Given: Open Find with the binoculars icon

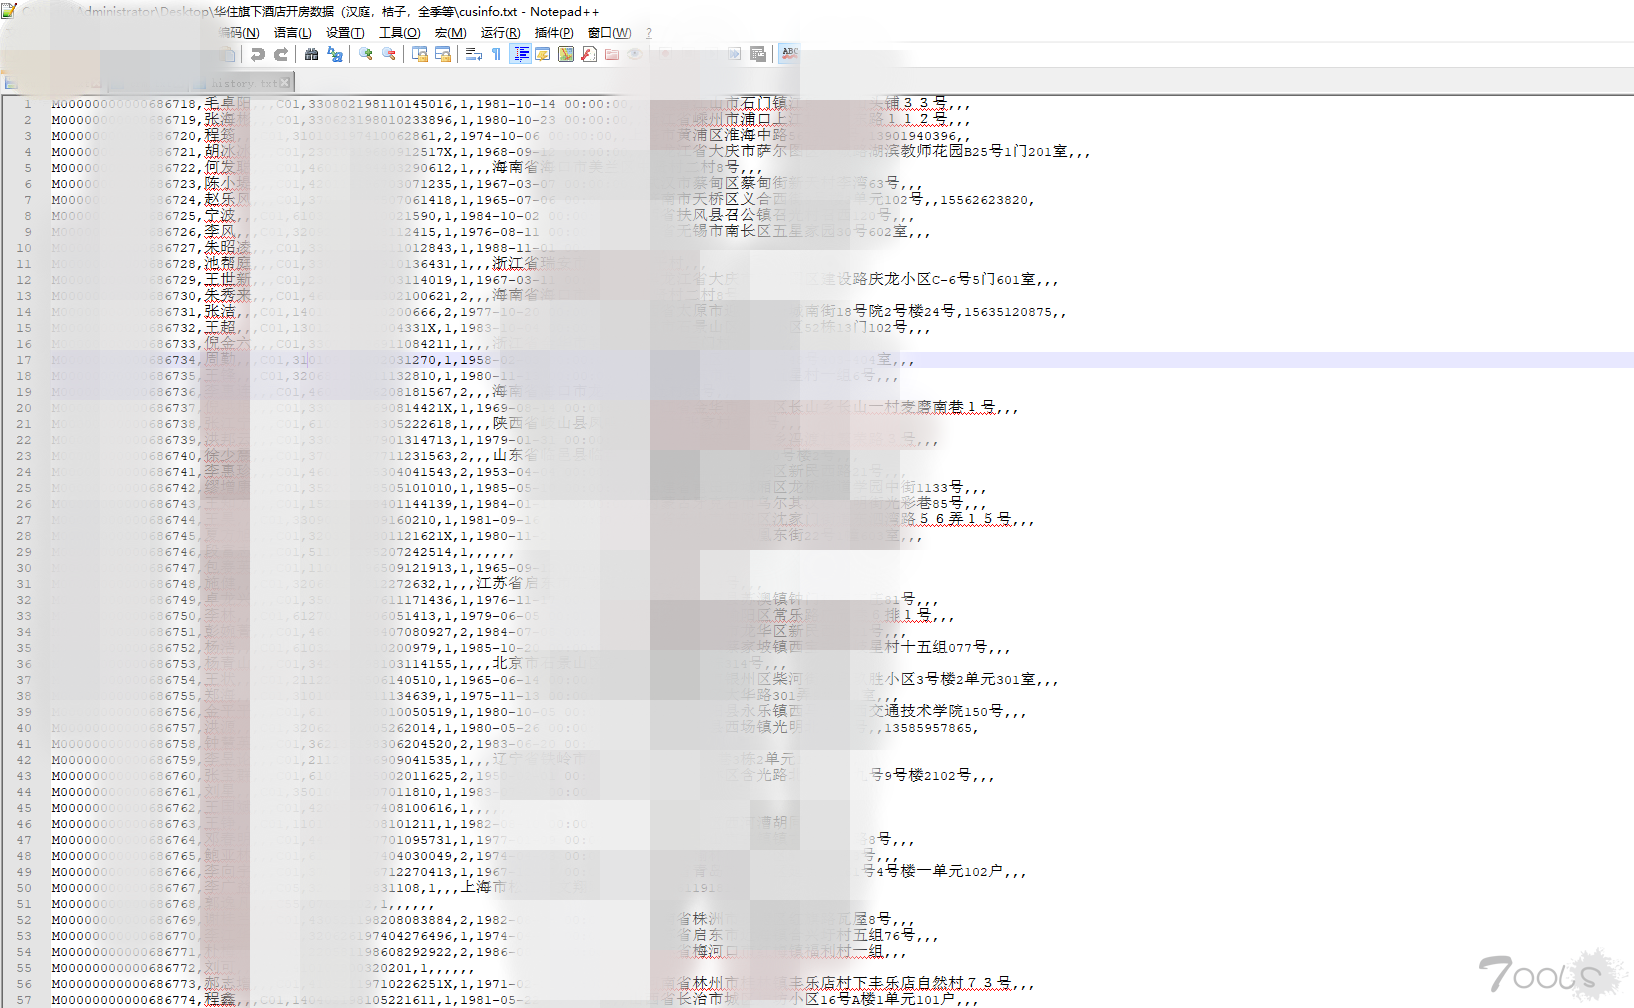Looking at the screenshot, I should point(312,54).
